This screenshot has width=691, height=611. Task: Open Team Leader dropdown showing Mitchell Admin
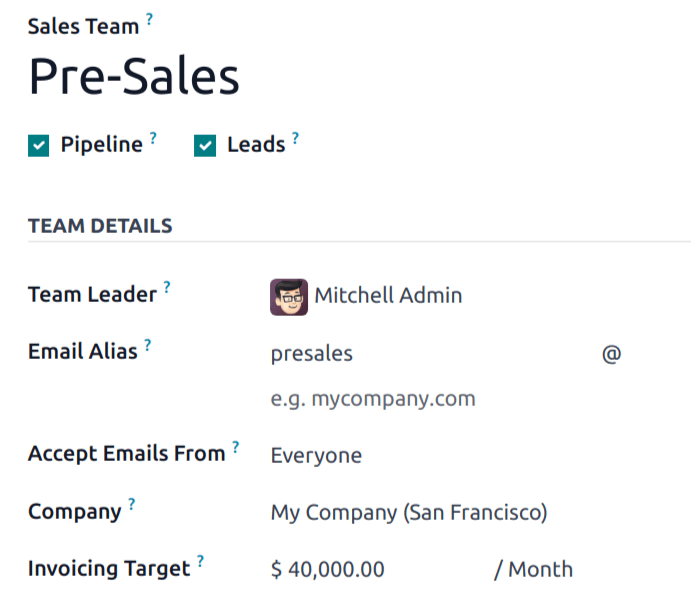coord(388,296)
